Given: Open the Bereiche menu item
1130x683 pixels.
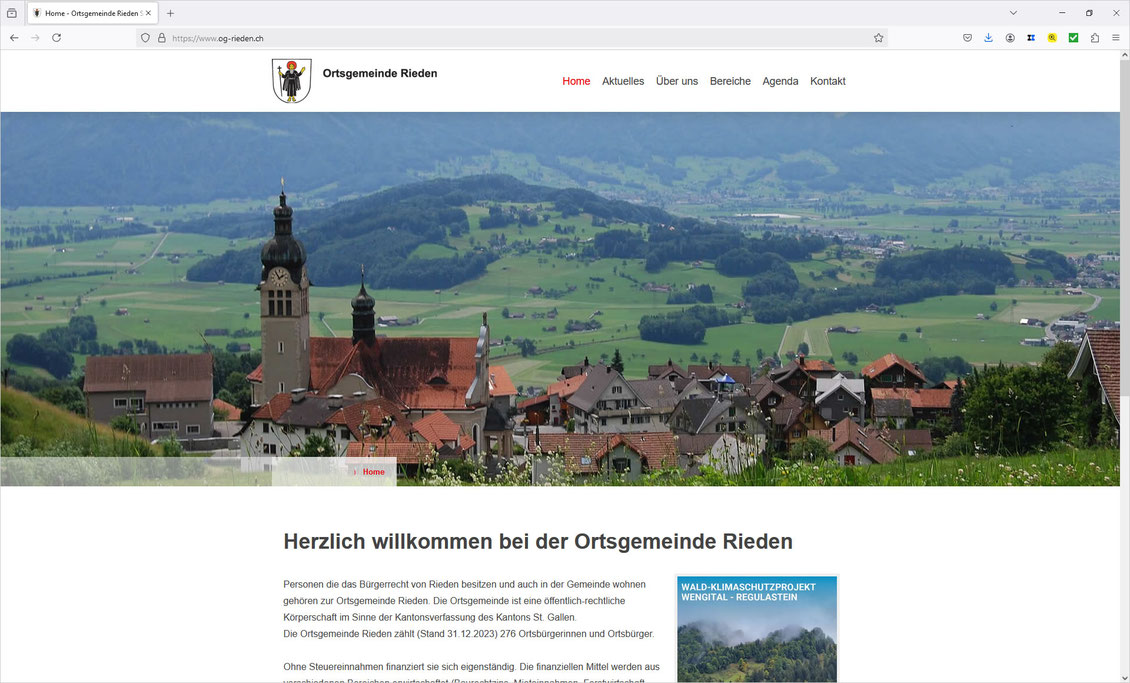Looking at the screenshot, I should tap(730, 81).
